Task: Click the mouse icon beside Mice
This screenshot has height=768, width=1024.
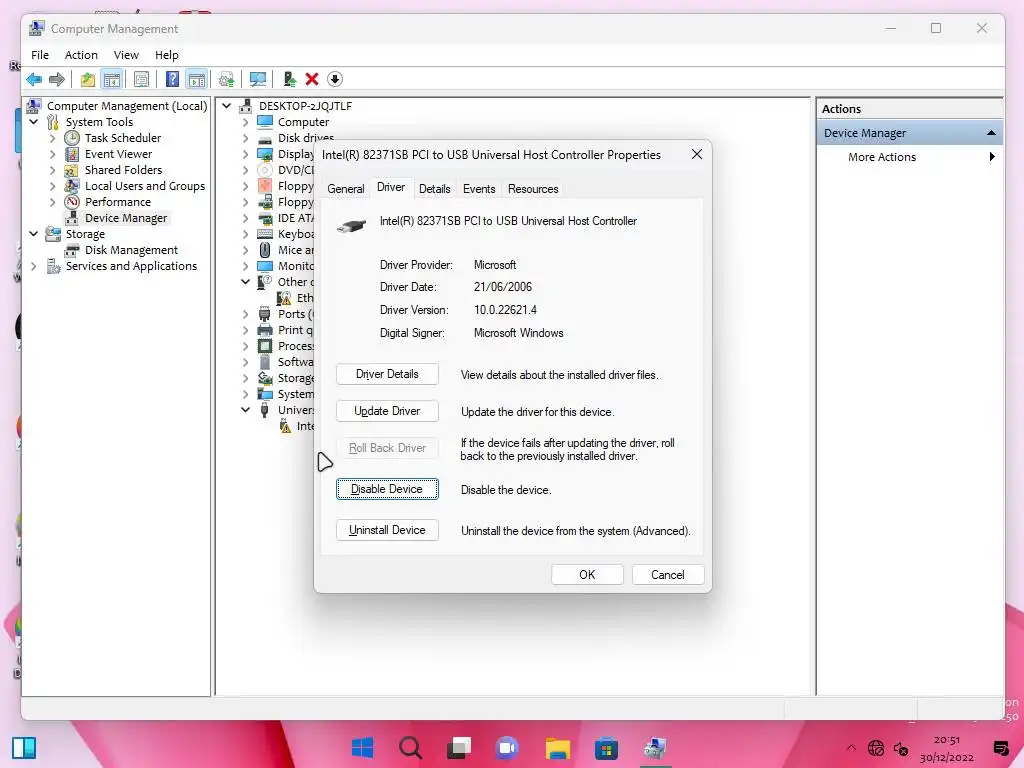Action: (264, 250)
